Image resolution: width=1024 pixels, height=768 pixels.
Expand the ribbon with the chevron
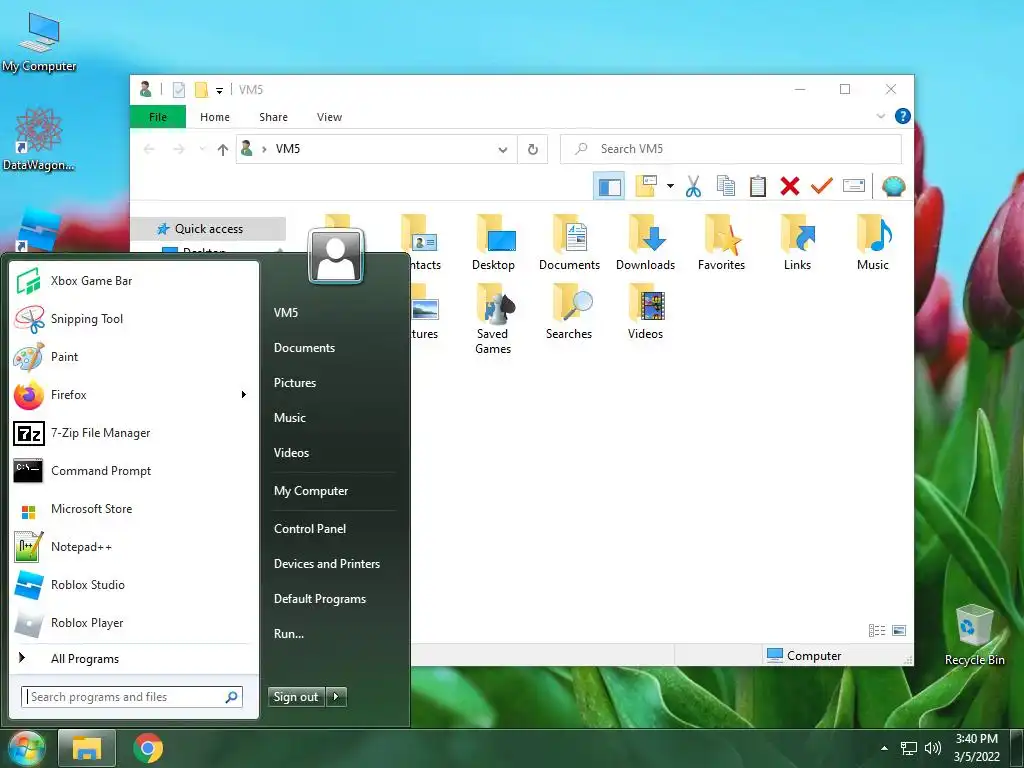pyautogui.click(x=880, y=116)
